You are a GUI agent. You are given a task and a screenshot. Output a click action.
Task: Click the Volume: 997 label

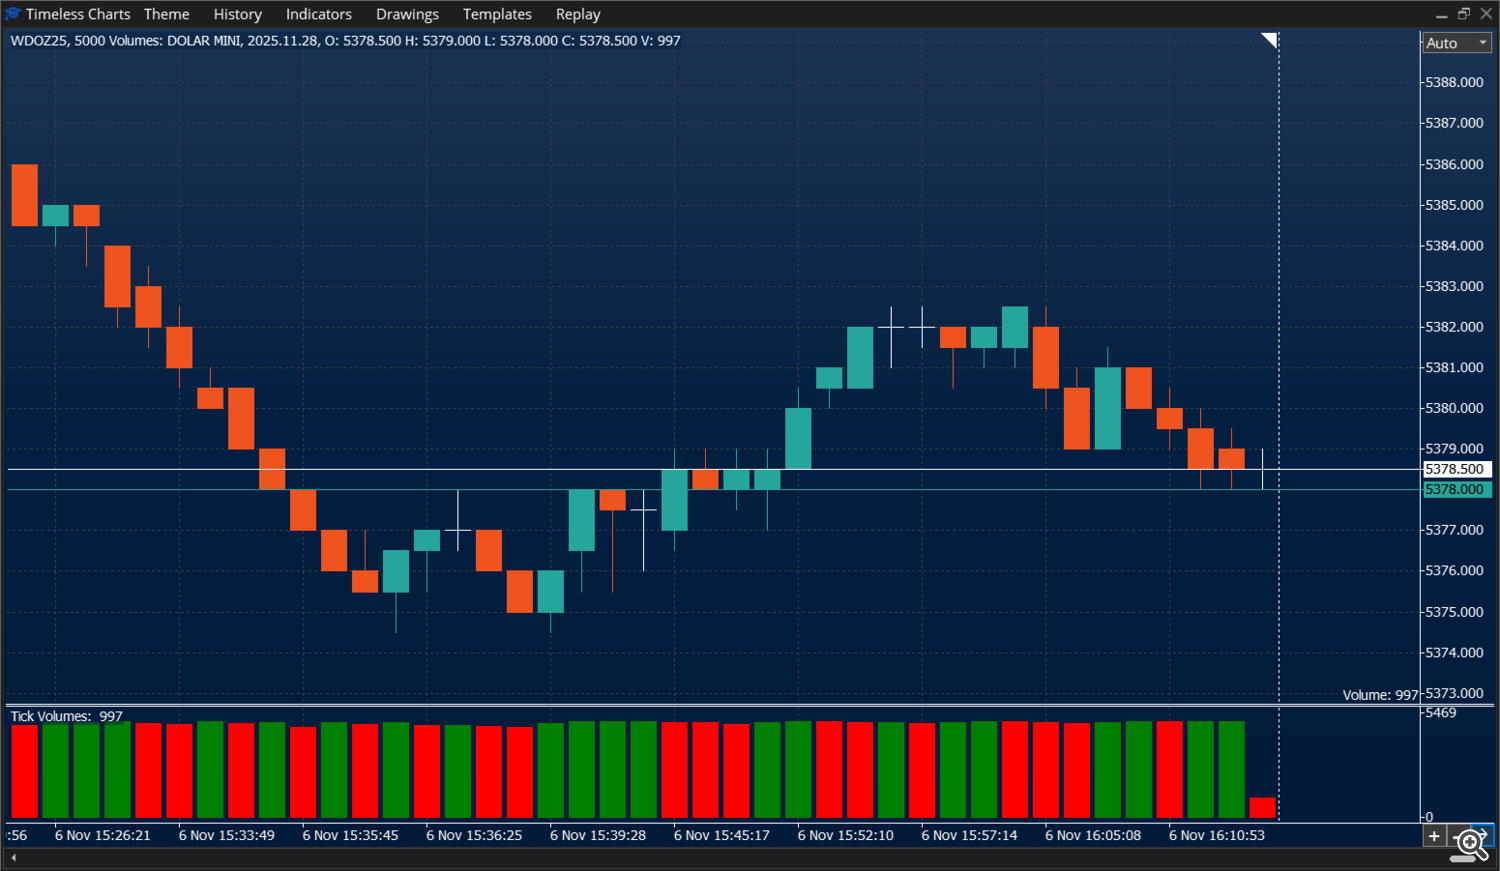pos(1380,694)
